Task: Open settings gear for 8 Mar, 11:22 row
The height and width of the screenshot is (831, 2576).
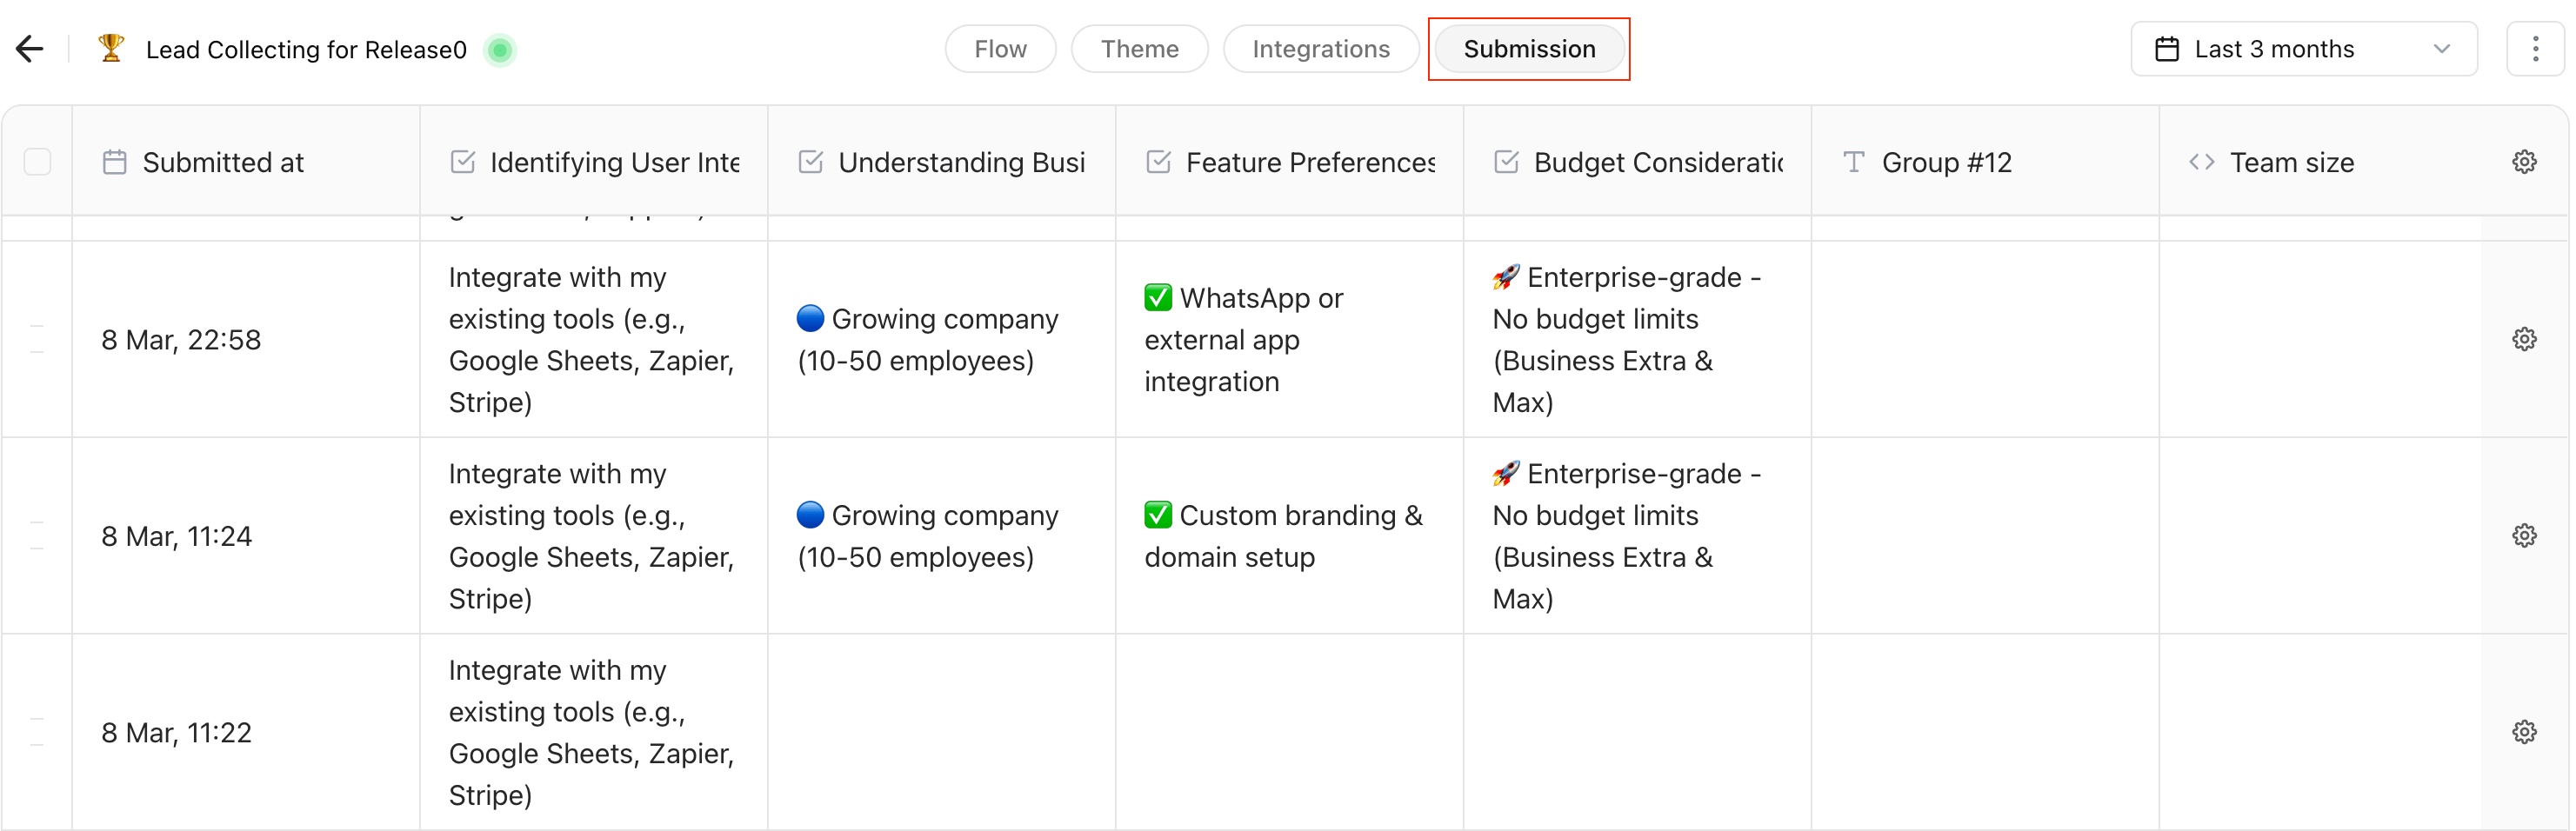Action: coord(2523,732)
